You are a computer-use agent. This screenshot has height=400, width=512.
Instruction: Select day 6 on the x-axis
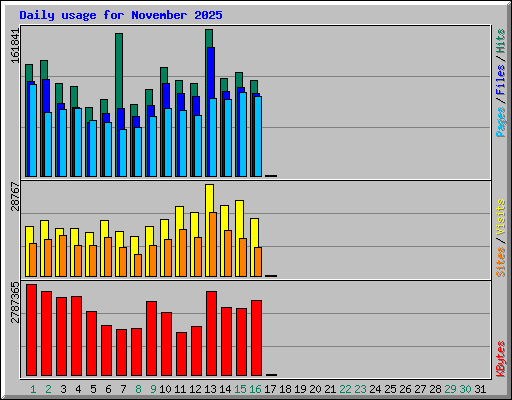tap(108, 389)
